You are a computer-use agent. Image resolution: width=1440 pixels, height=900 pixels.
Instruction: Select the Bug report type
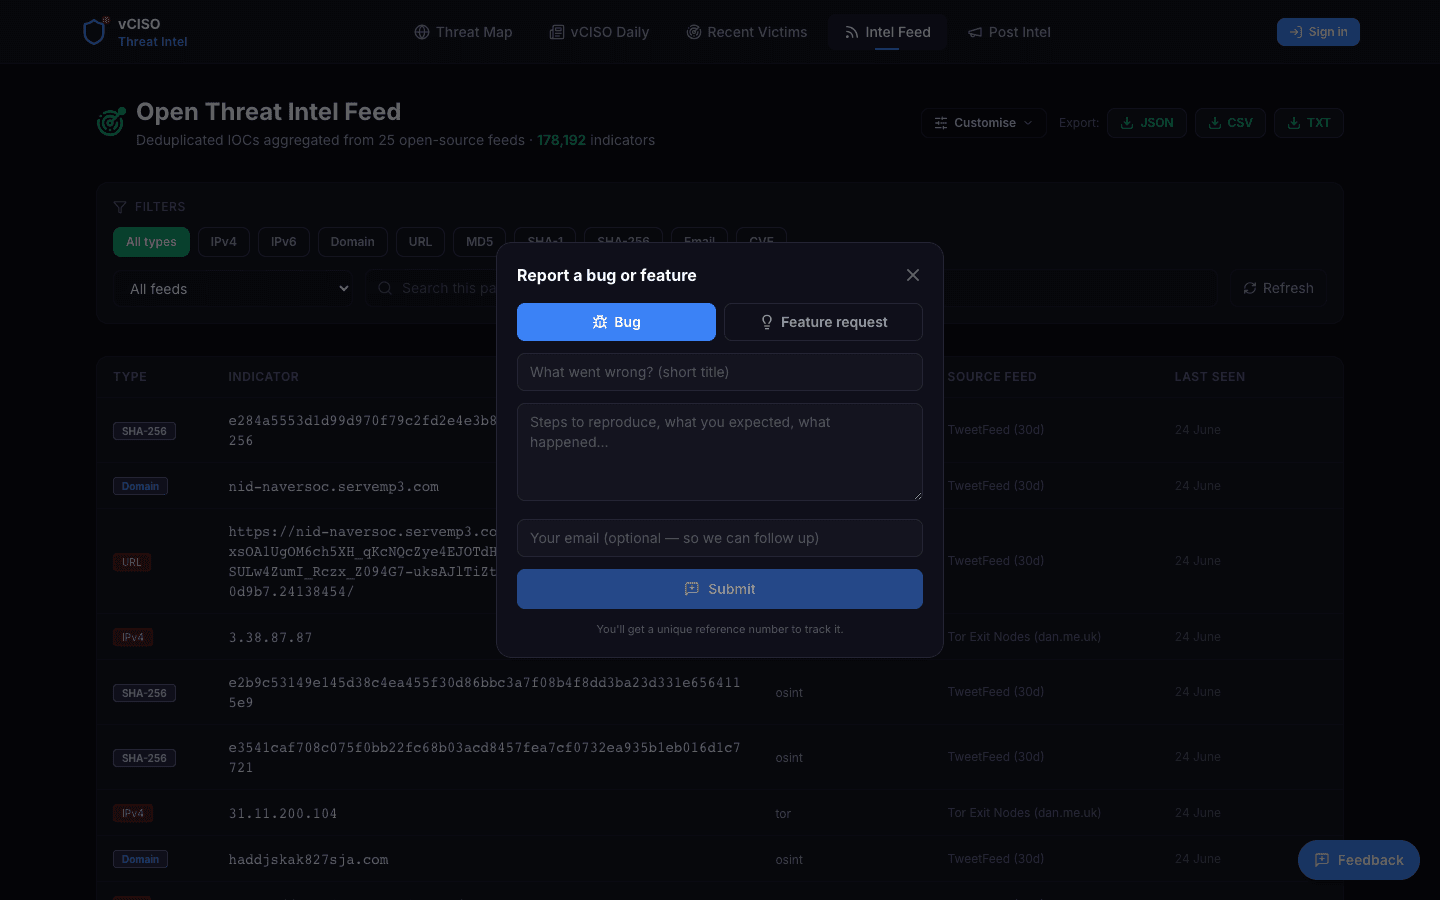[616, 322]
